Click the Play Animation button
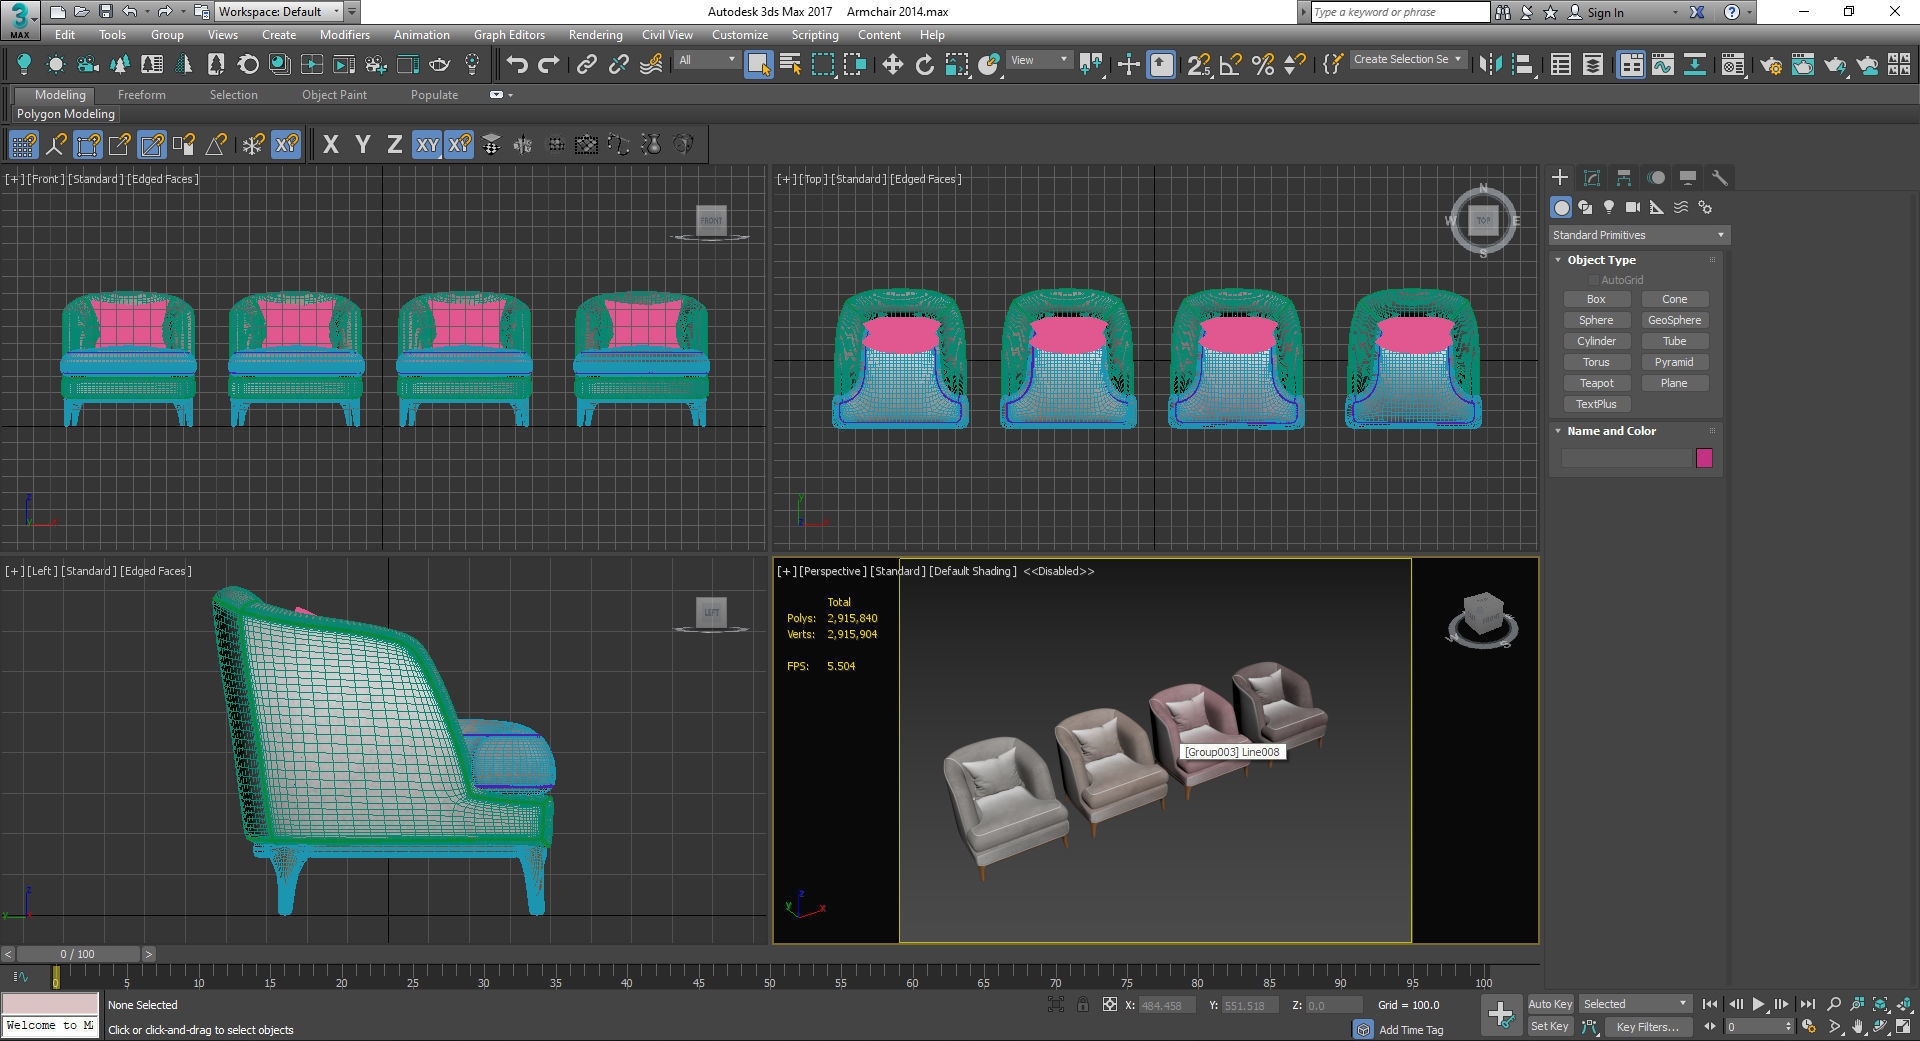This screenshot has height=1041, width=1920. click(x=1759, y=1004)
